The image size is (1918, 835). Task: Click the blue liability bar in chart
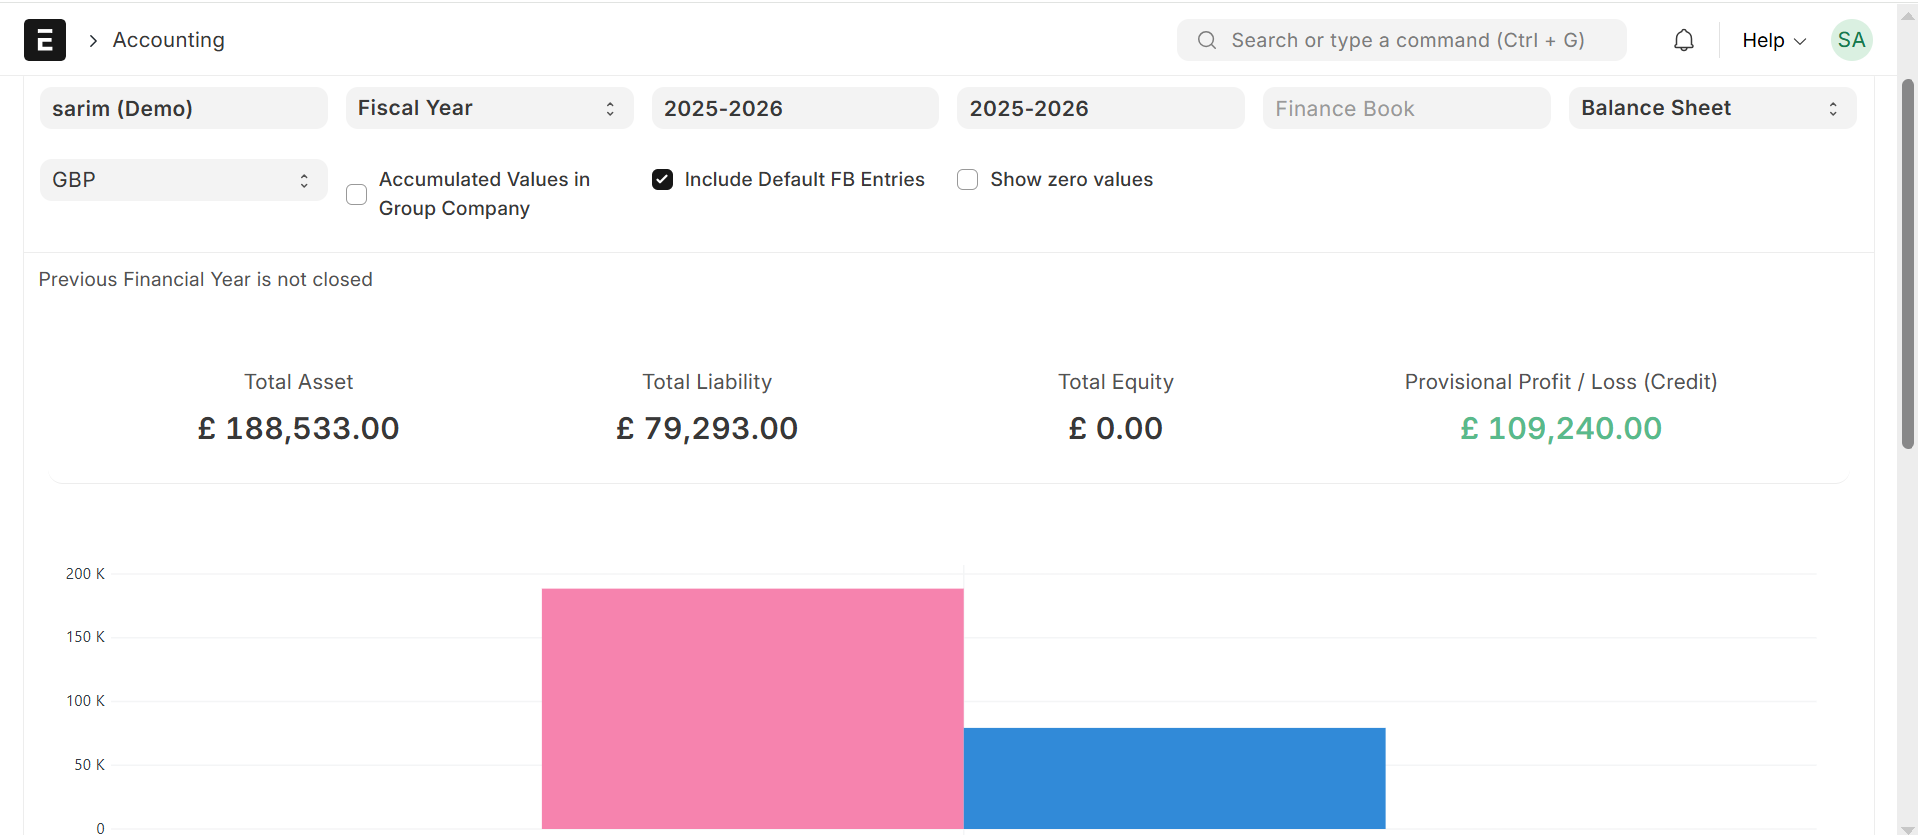coord(1174,778)
